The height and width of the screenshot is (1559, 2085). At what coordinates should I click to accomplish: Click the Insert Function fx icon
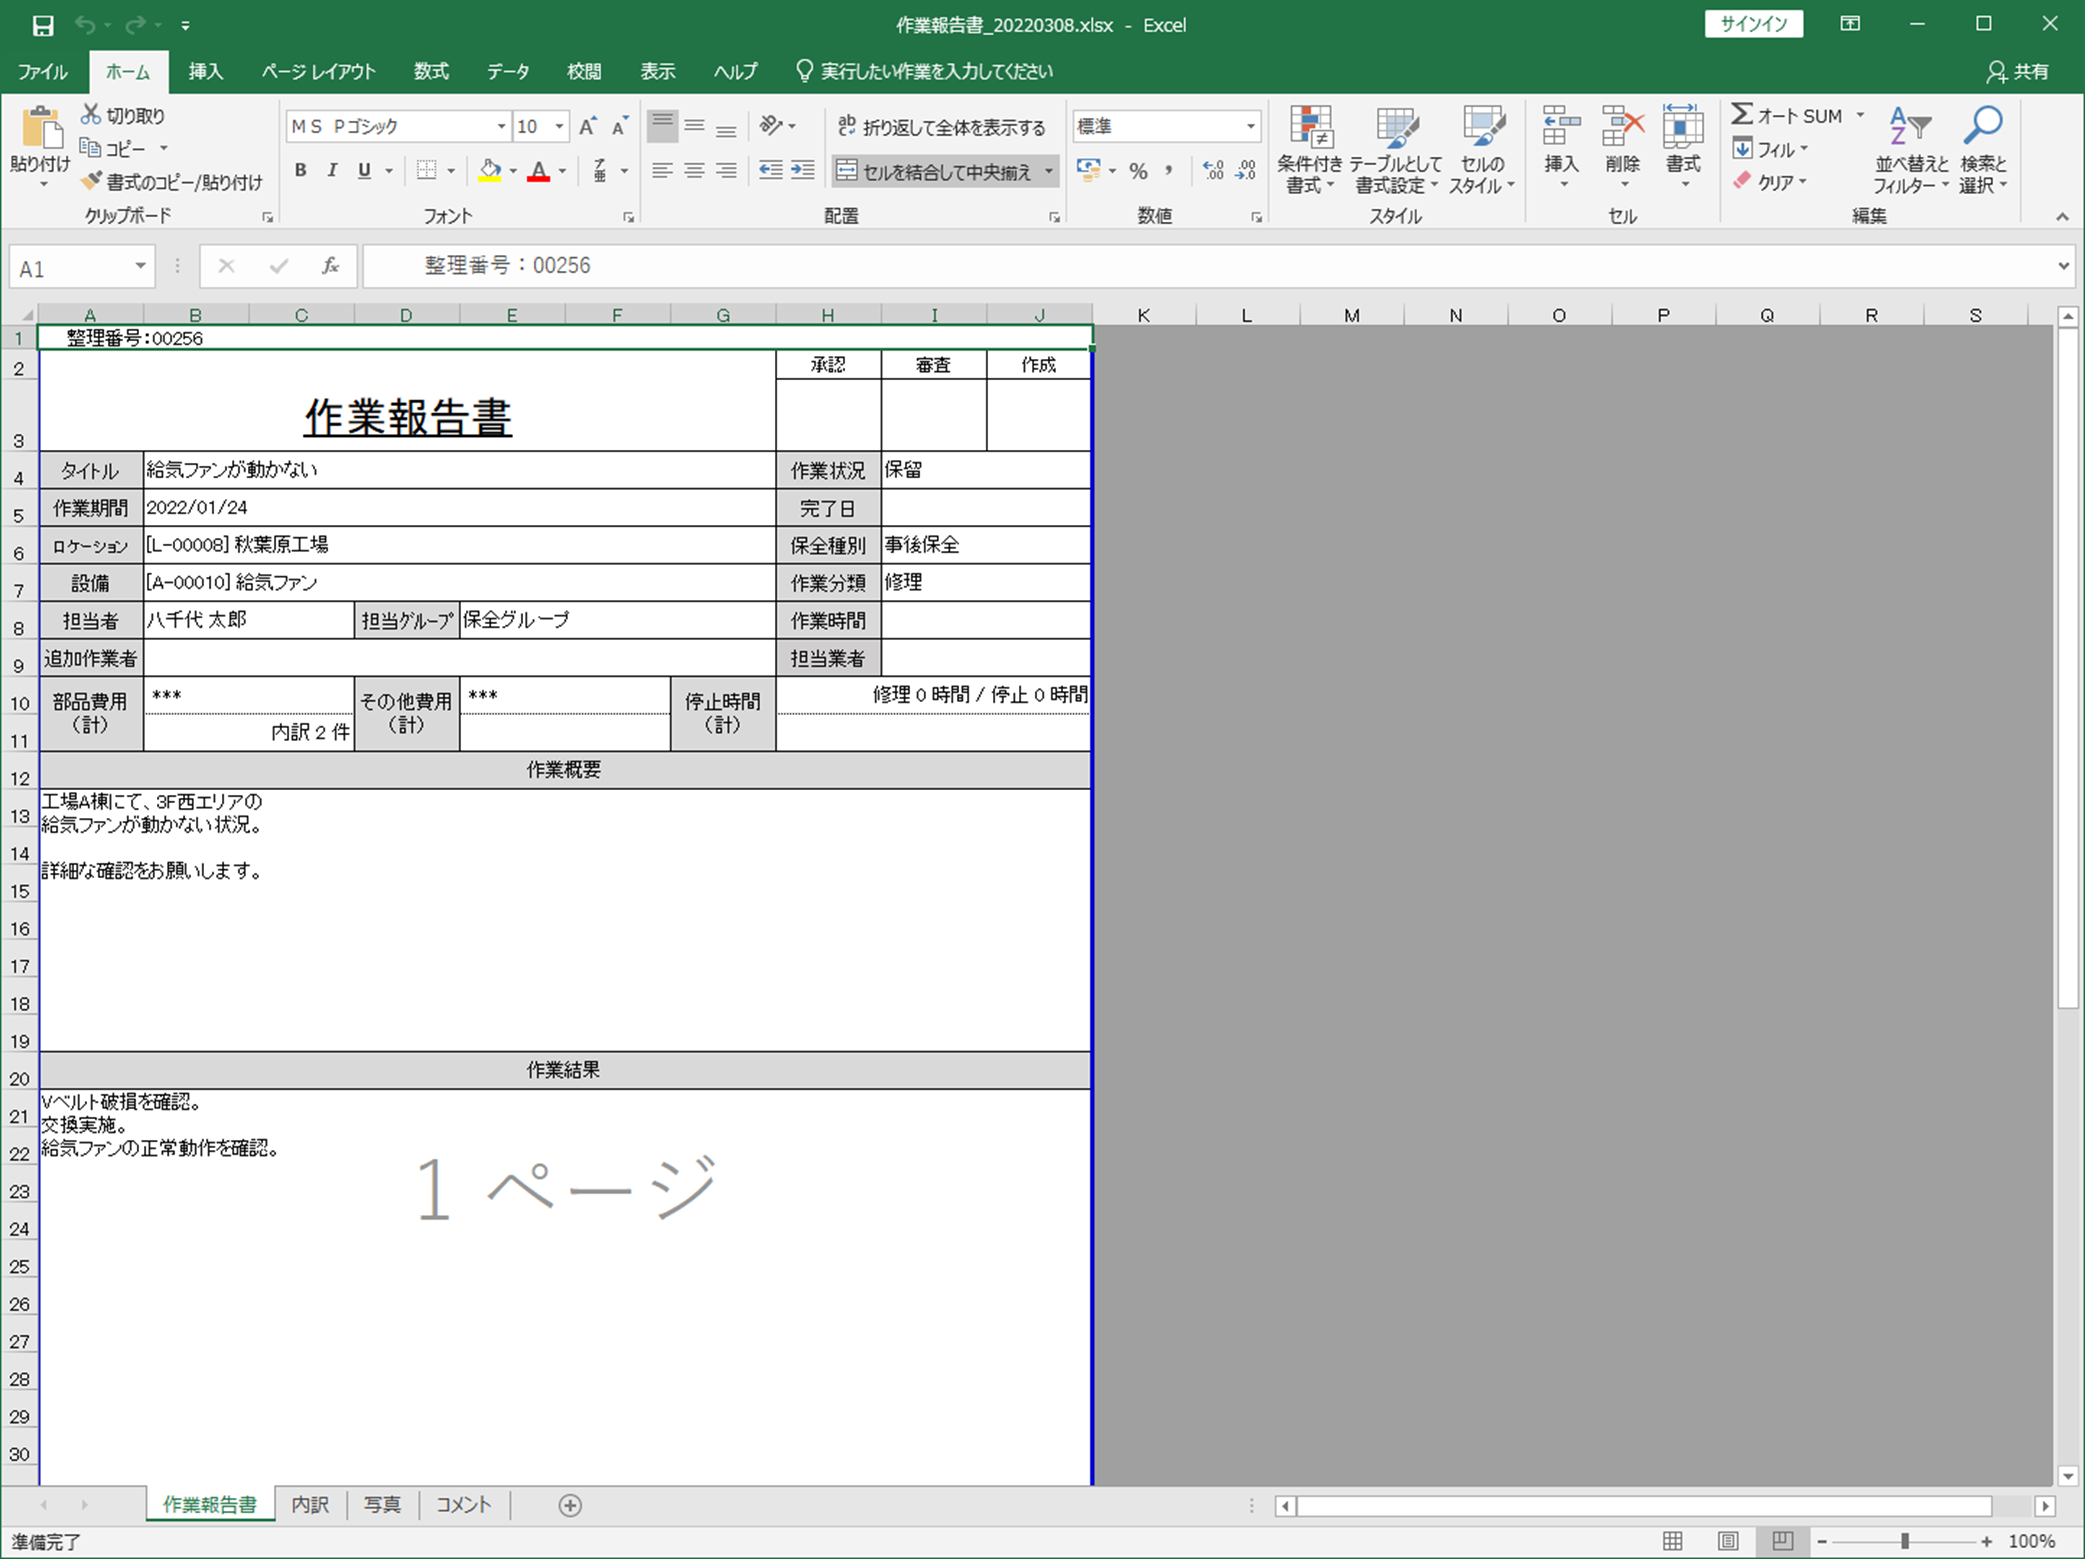point(330,266)
